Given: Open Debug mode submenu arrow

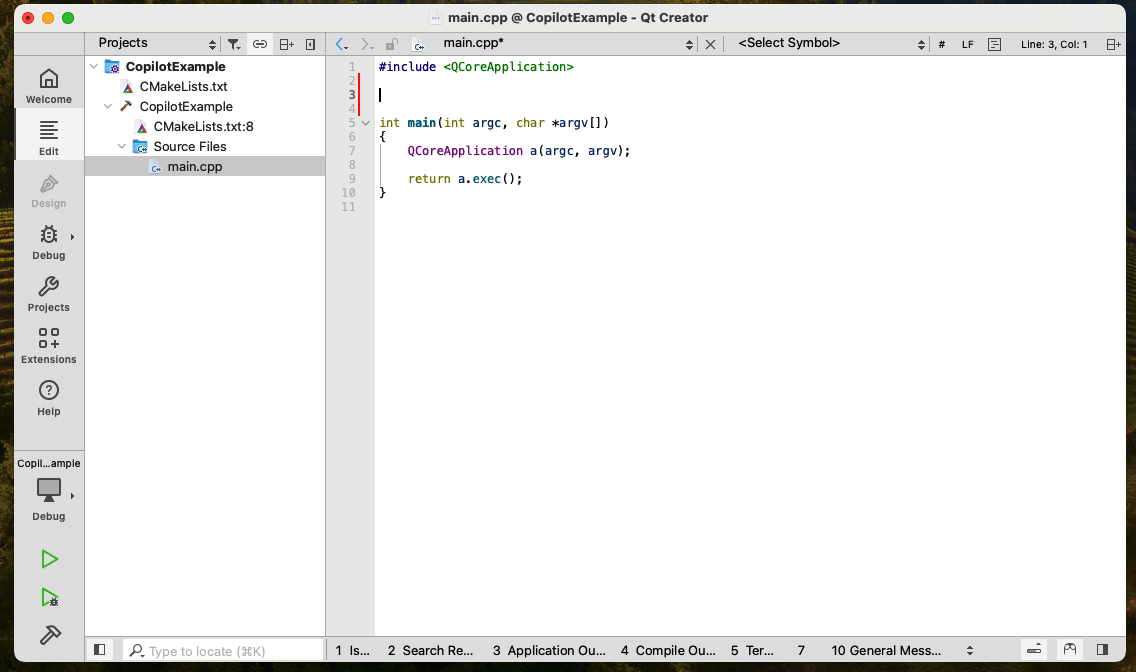Looking at the screenshot, I should 72,237.
